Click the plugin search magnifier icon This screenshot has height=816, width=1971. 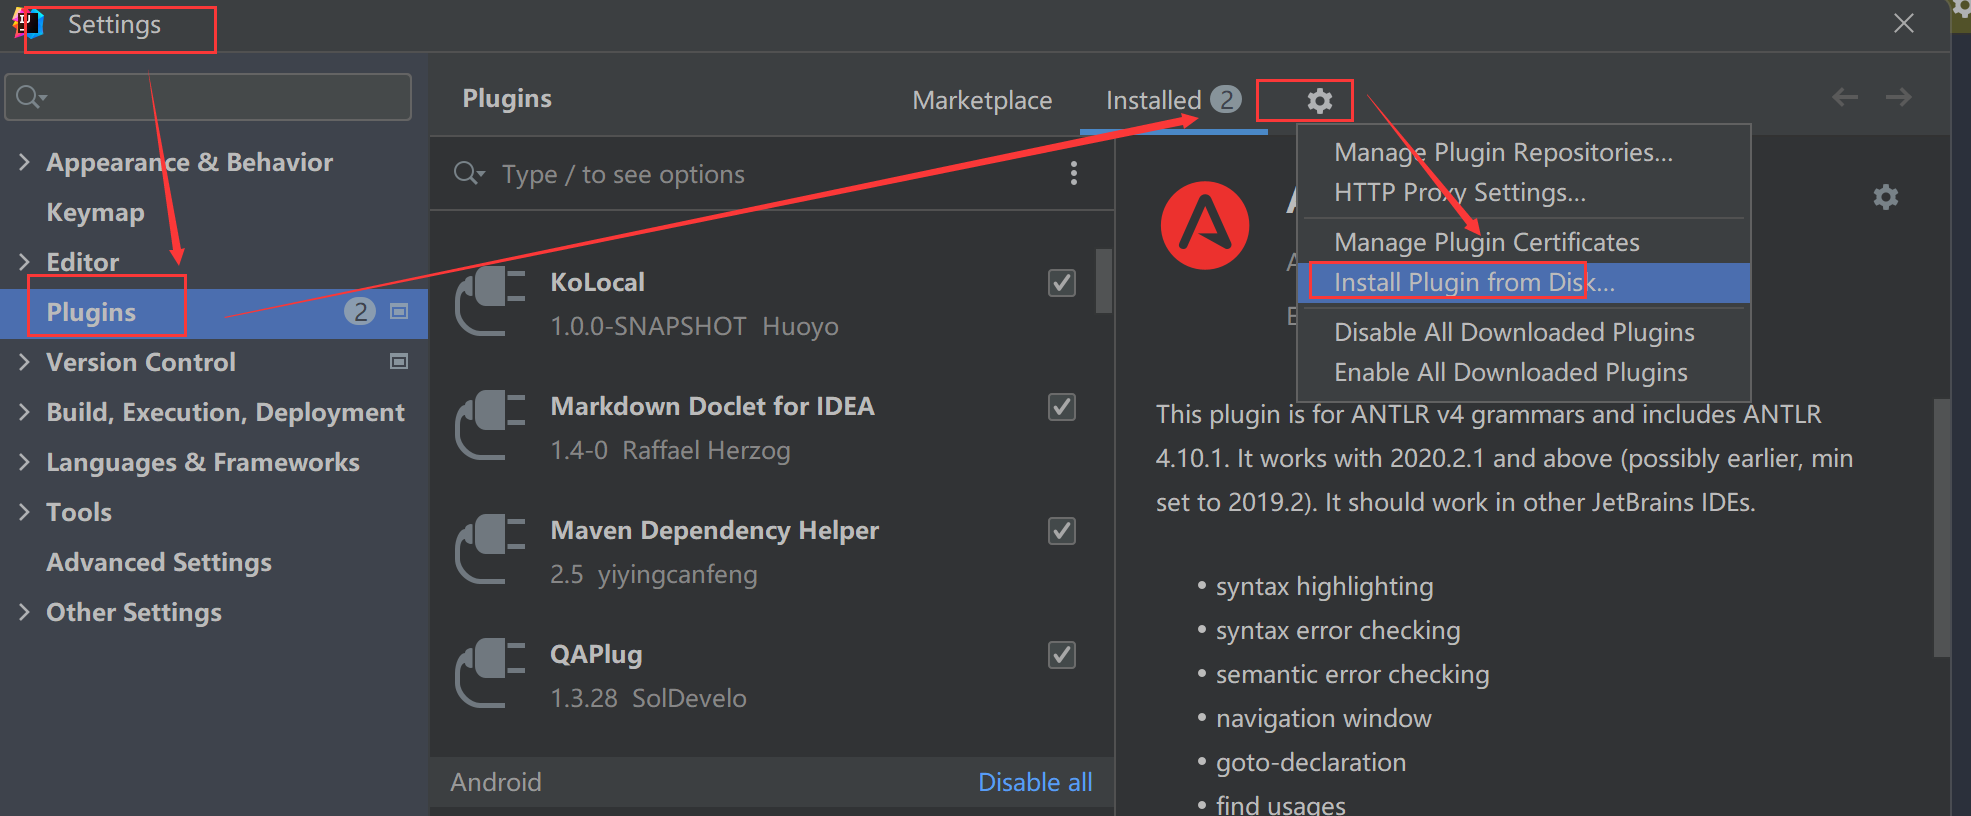point(468,174)
